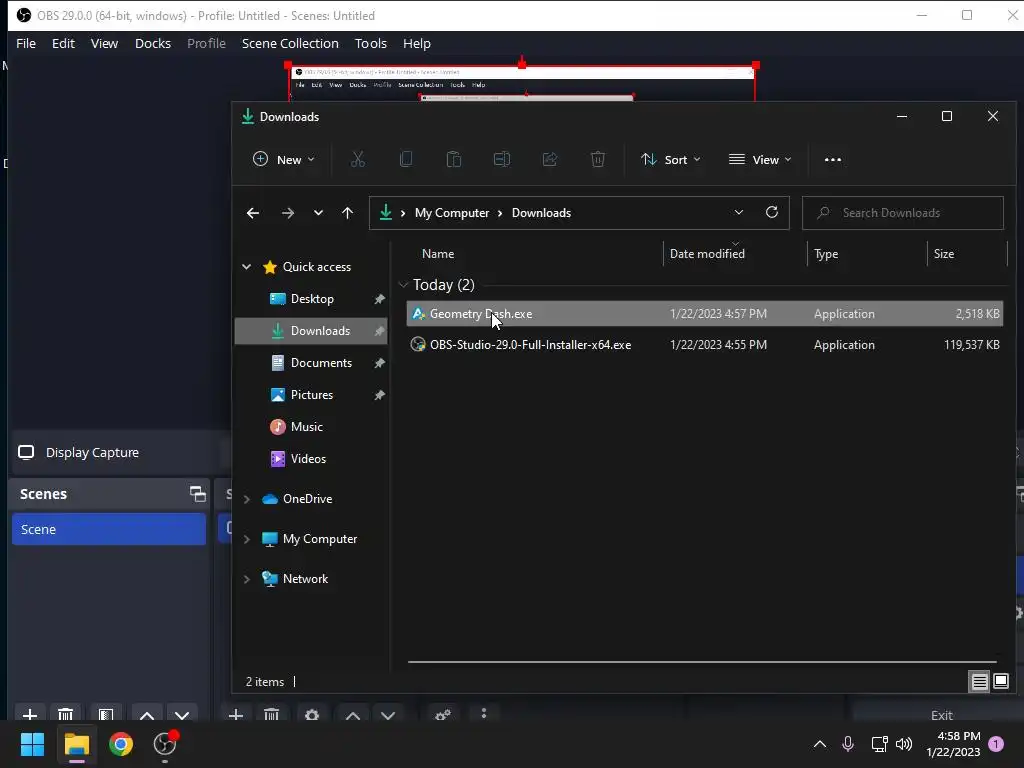Image resolution: width=1024 pixels, height=768 pixels.
Task: Add a new scene with OBS plus button
Action: pos(30,714)
